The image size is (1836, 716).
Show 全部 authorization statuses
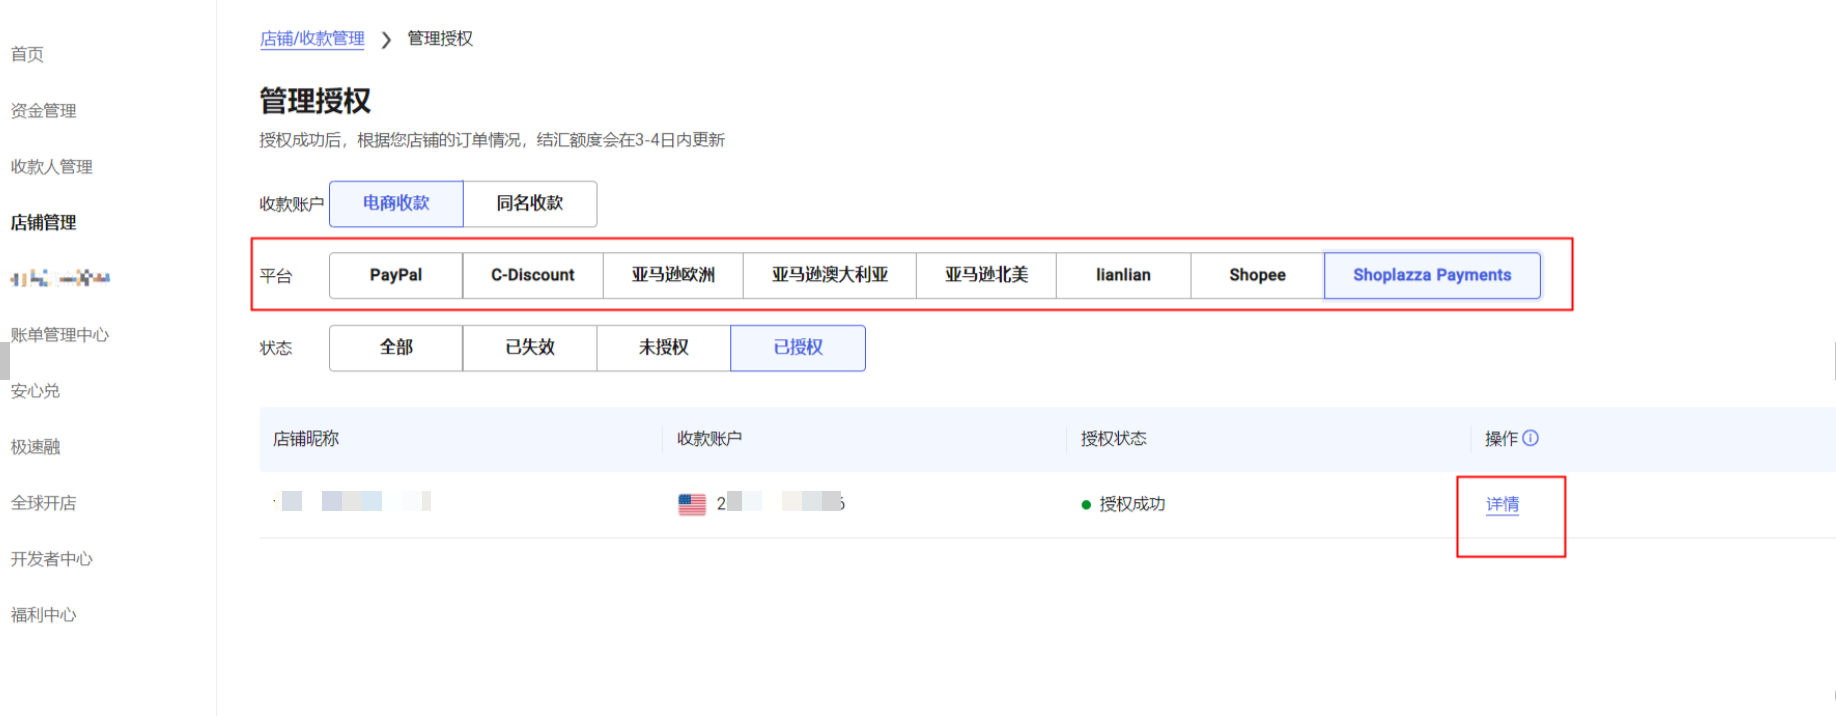pos(396,348)
